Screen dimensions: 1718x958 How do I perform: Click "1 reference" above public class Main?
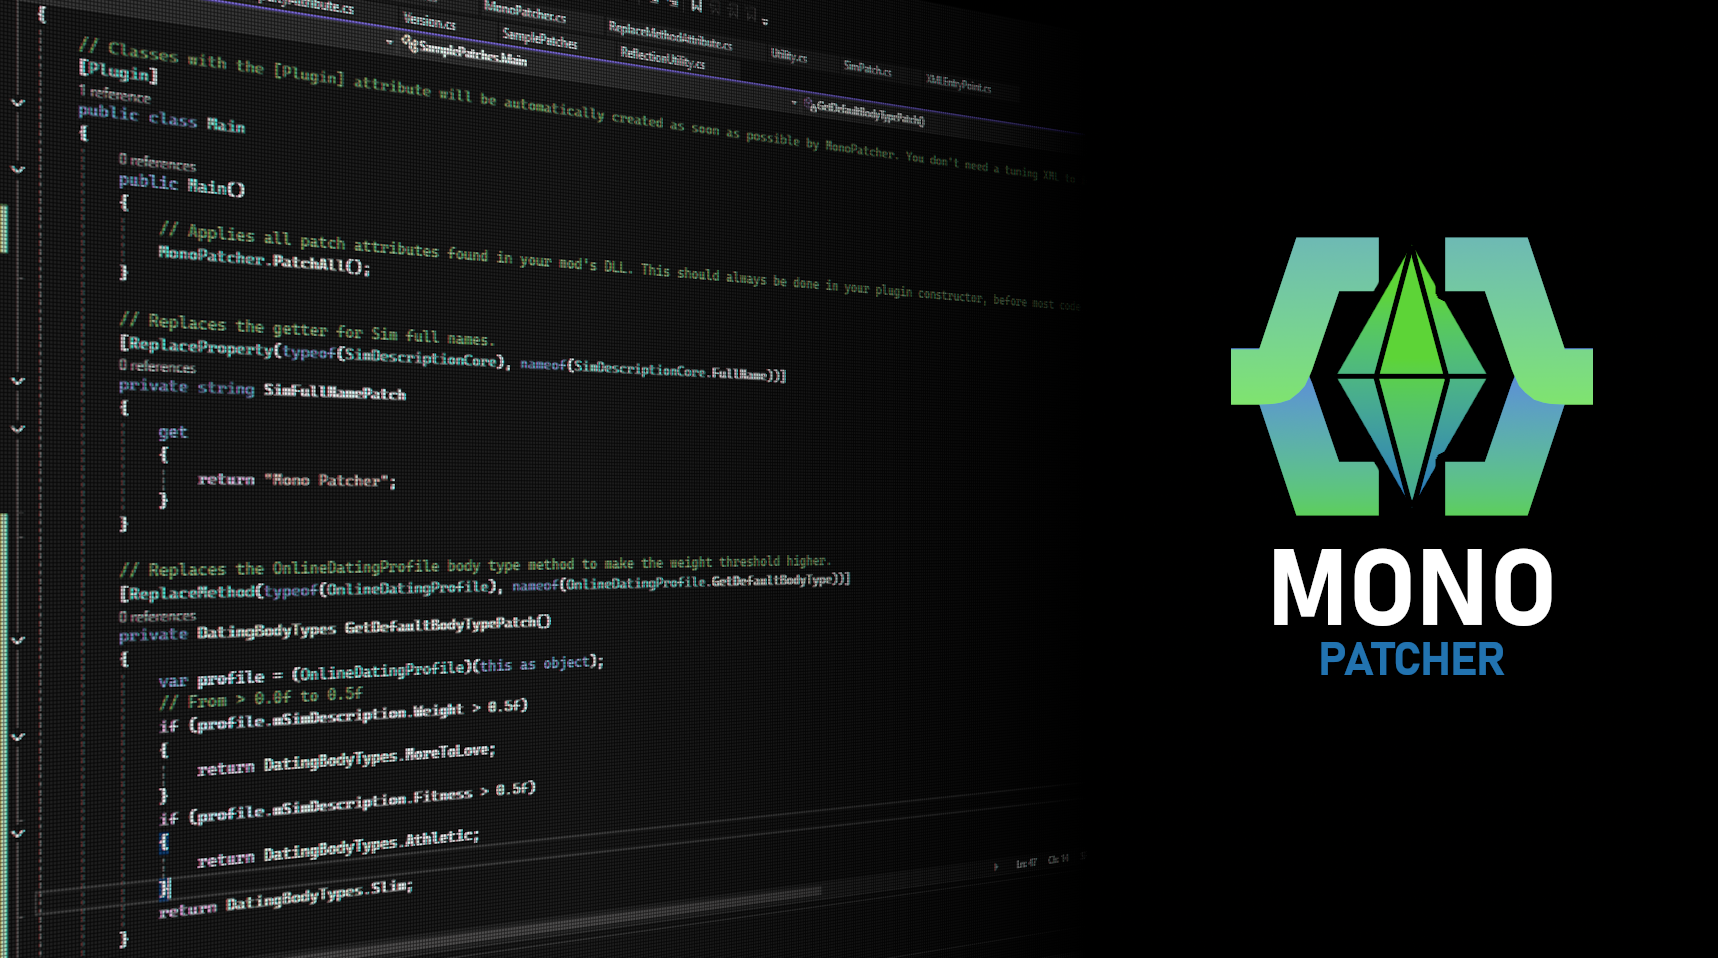pyautogui.click(x=113, y=97)
